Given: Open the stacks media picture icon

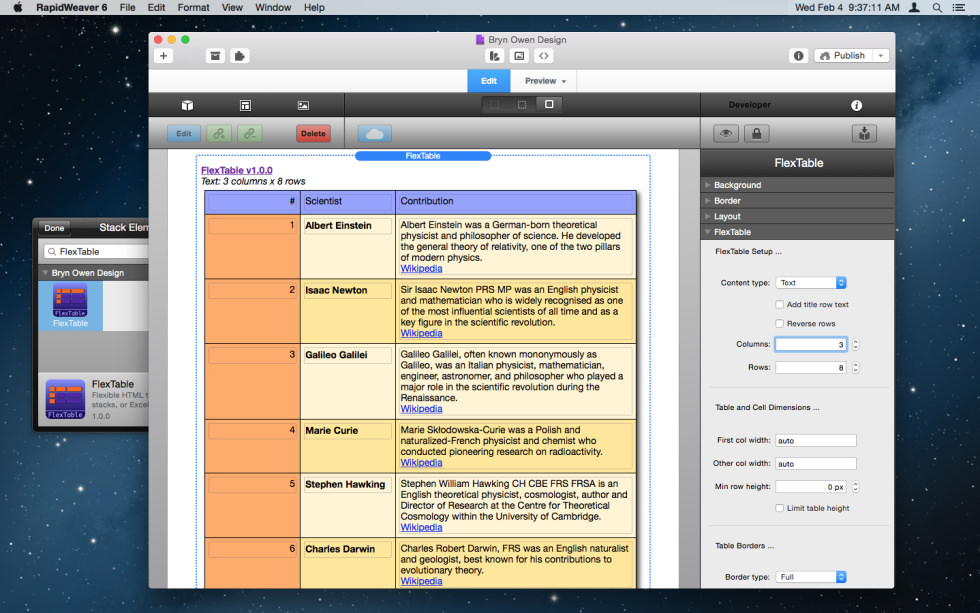Looking at the screenshot, I should tap(303, 105).
